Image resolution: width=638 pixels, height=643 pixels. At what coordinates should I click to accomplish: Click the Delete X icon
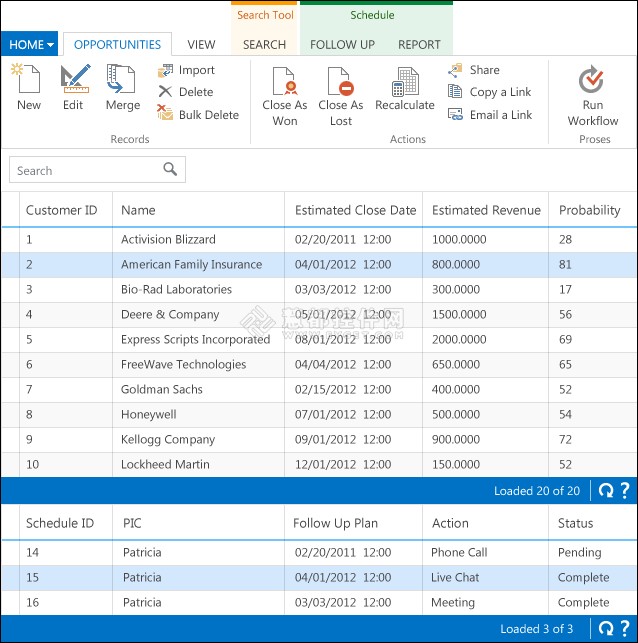(165, 91)
